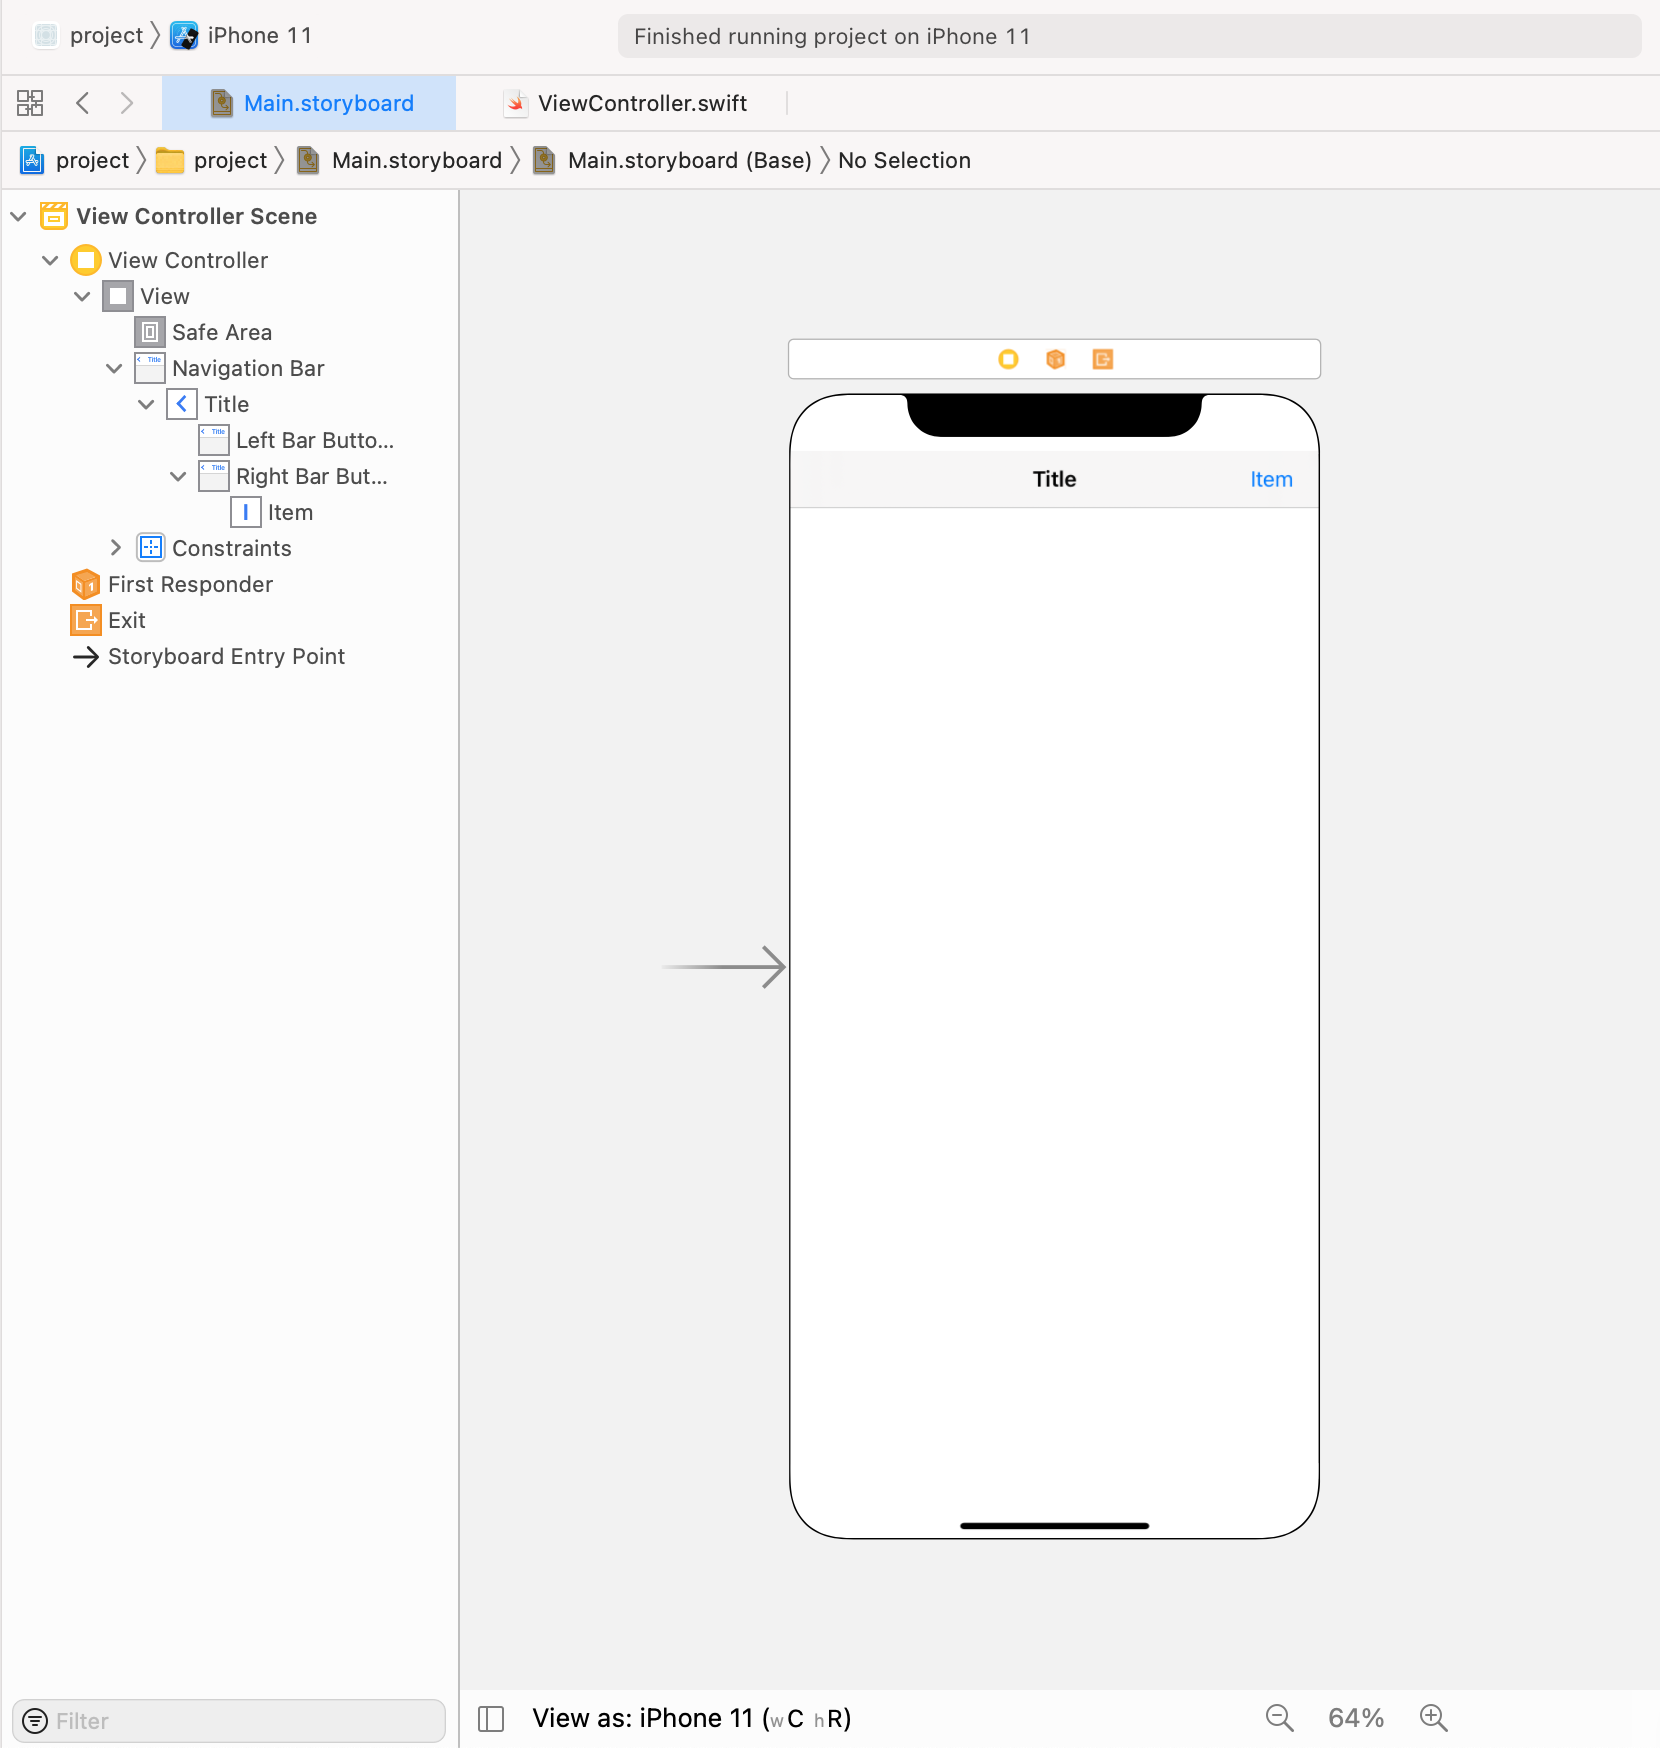This screenshot has height=1748, width=1660.
Task: Click the Exit icon in the outline
Action: click(86, 620)
